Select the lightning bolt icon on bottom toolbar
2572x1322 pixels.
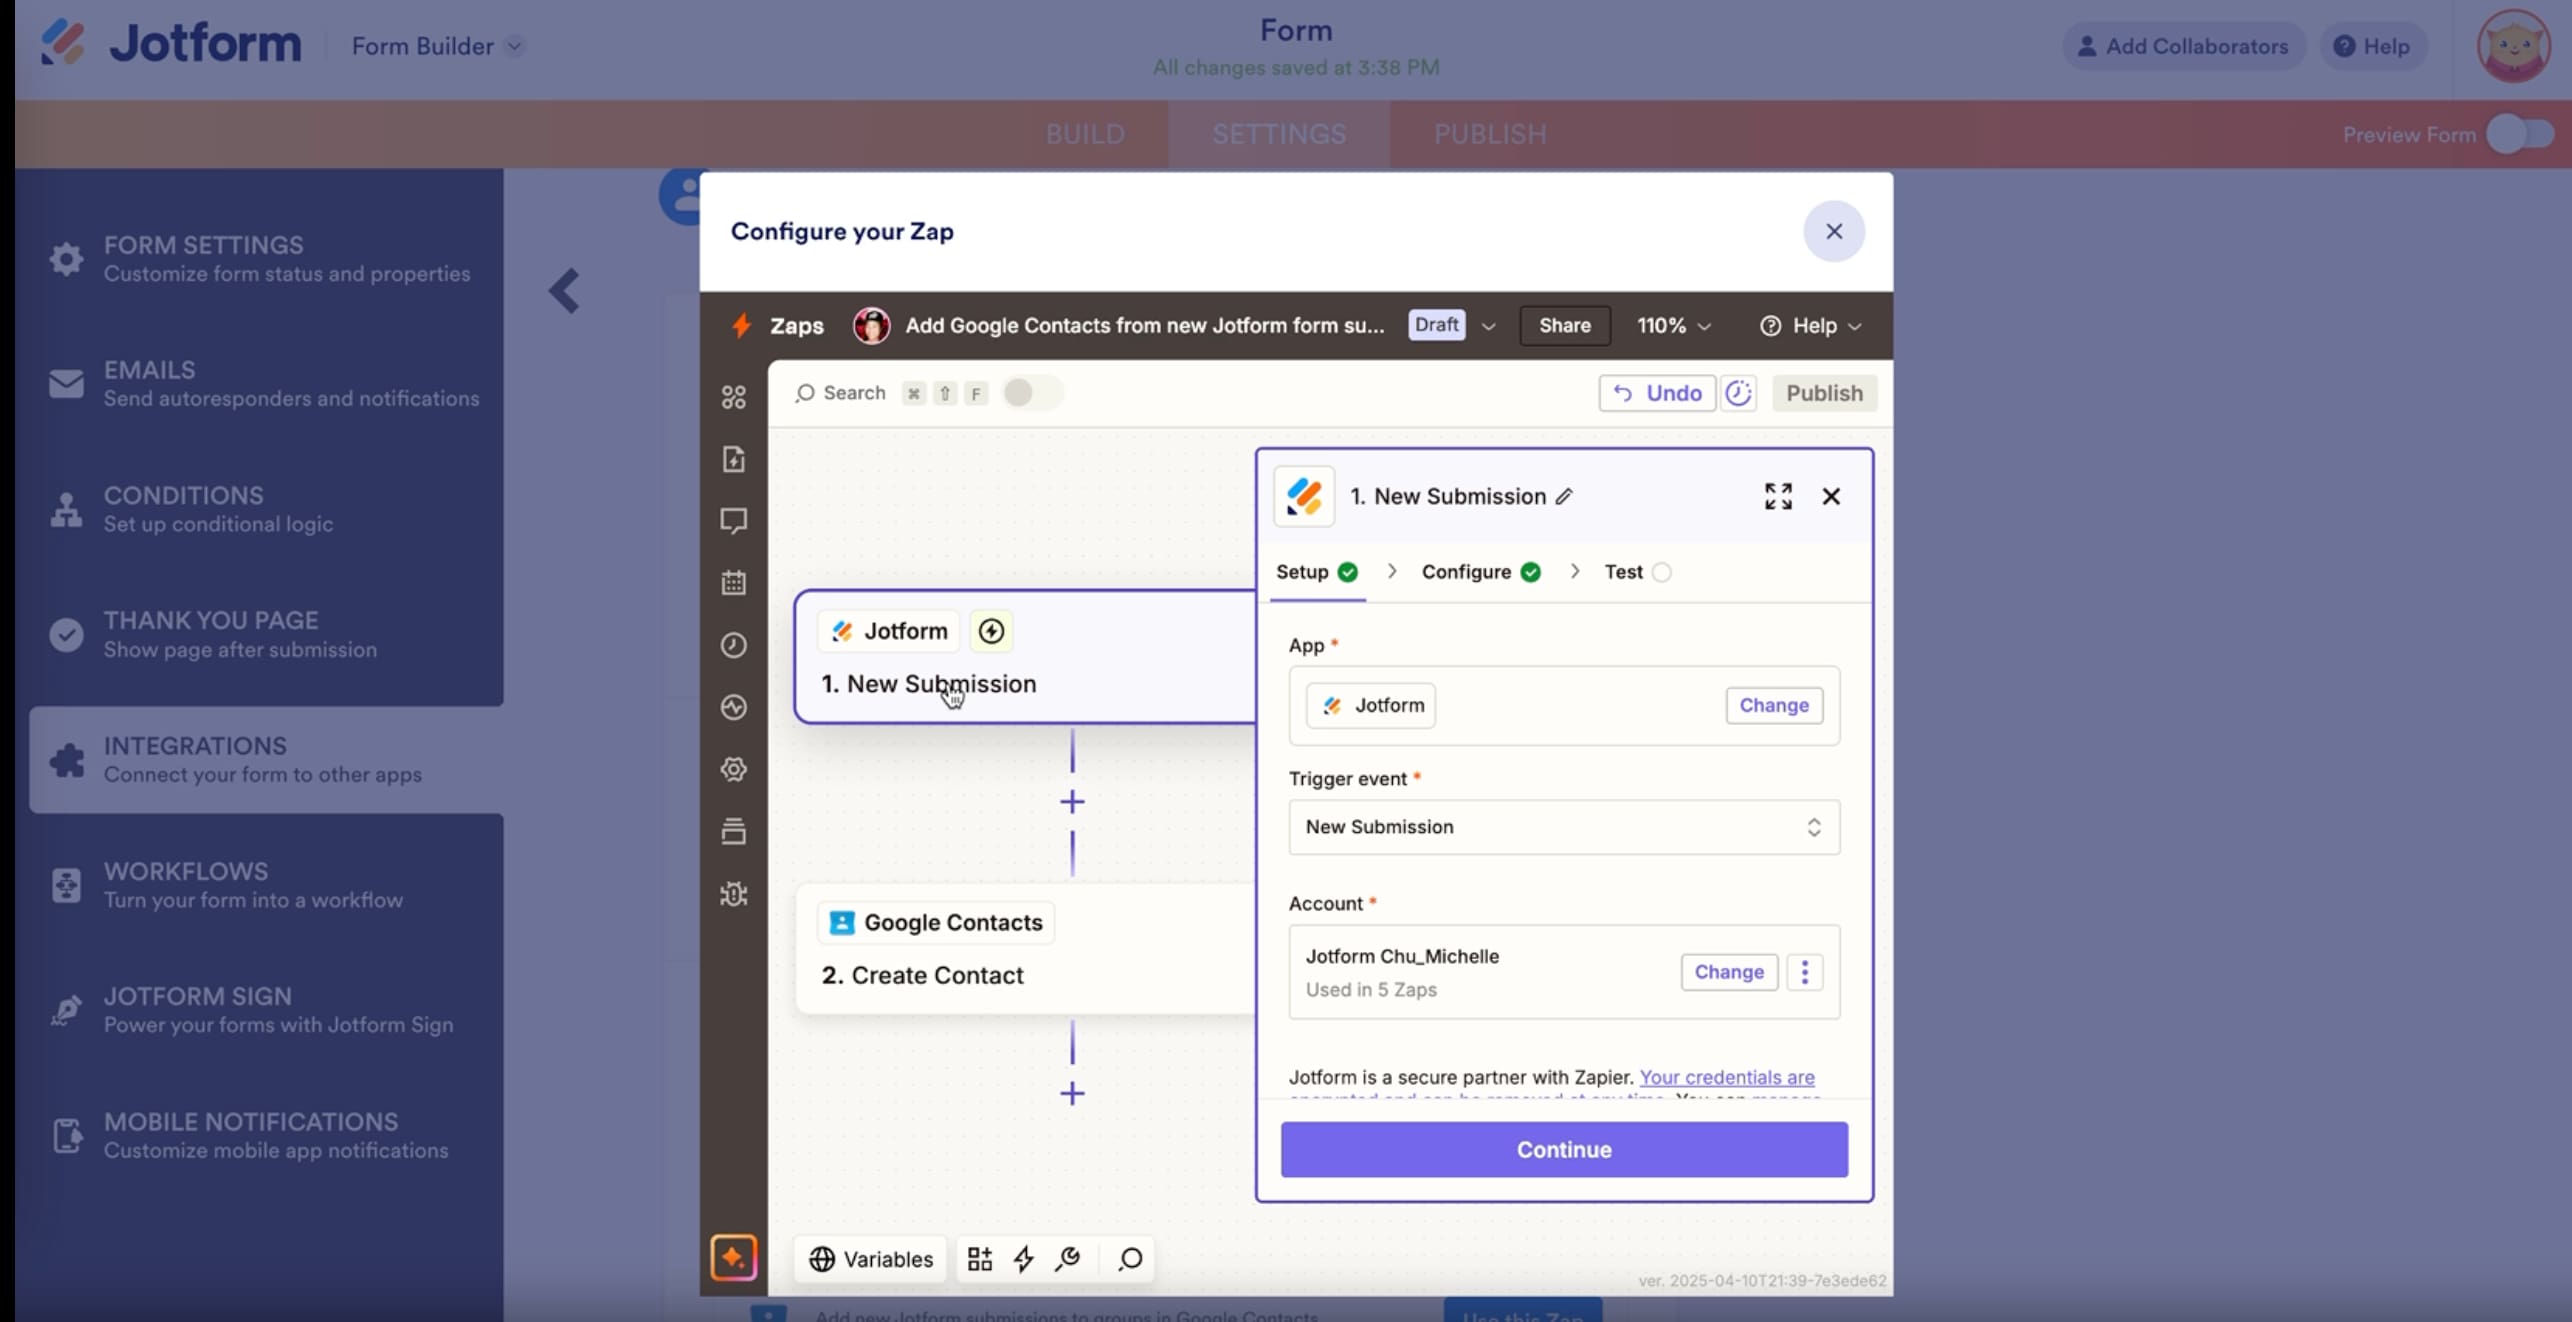[1023, 1258]
